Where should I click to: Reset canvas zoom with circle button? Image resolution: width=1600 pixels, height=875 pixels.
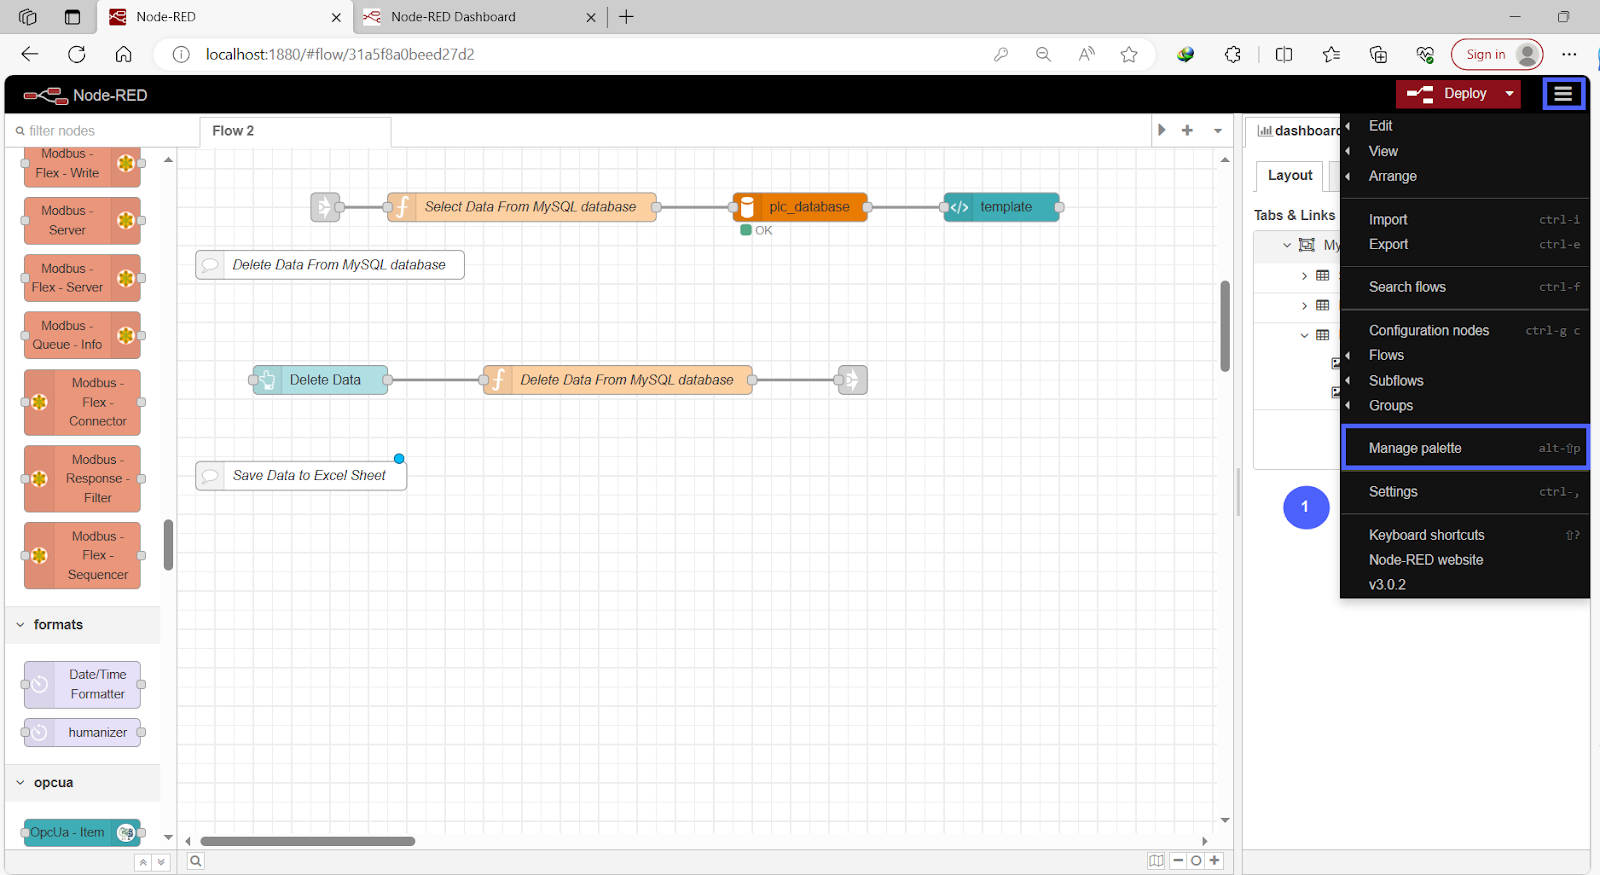point(1196,861)
